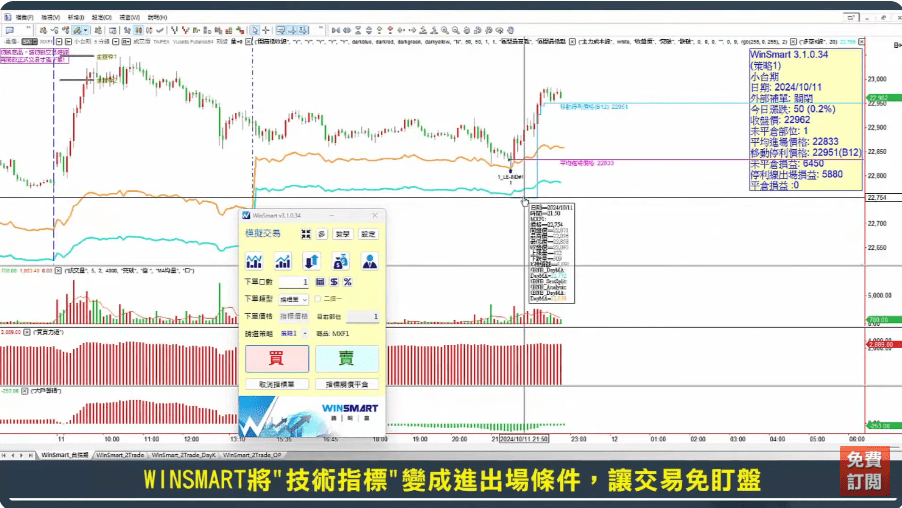902x508 pixels.
Task: Close the 成交量 volume indicator sub-chart
Action: tap(58, 270)
